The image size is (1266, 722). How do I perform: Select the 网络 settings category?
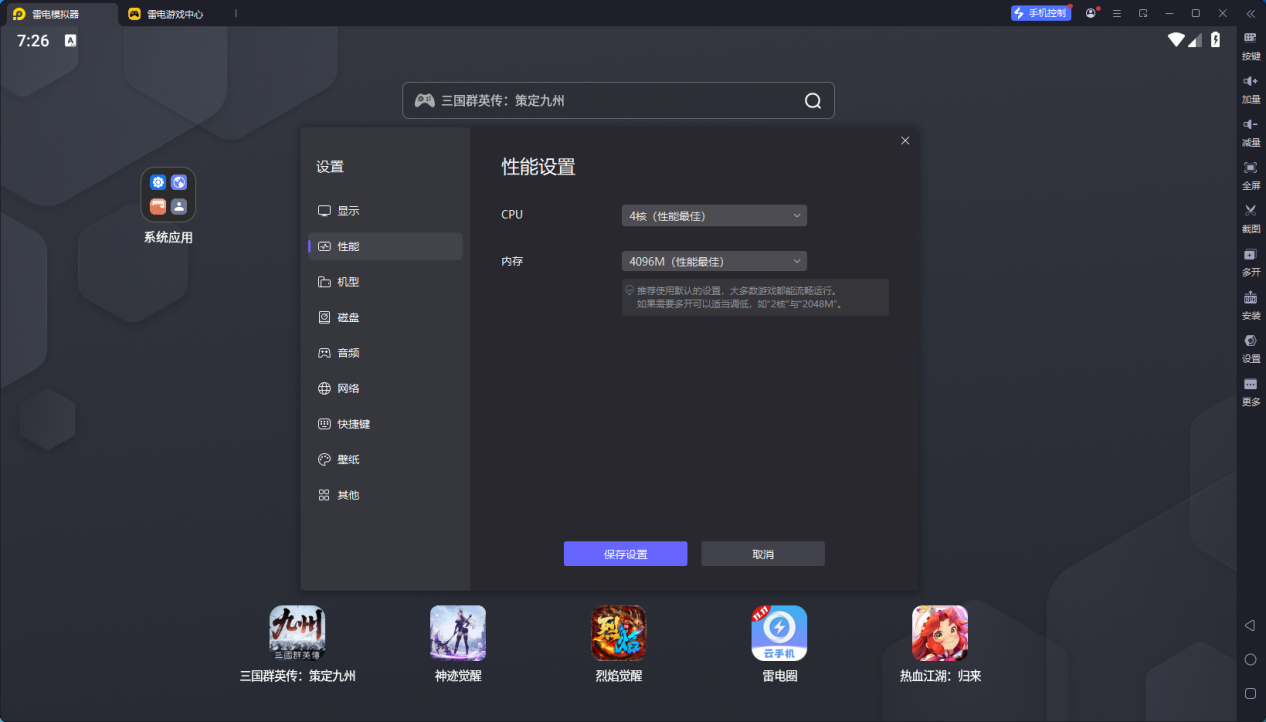348,388
